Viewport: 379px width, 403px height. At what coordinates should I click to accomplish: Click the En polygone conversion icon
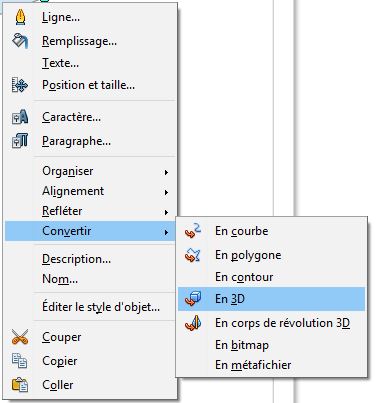pos(193,255)
